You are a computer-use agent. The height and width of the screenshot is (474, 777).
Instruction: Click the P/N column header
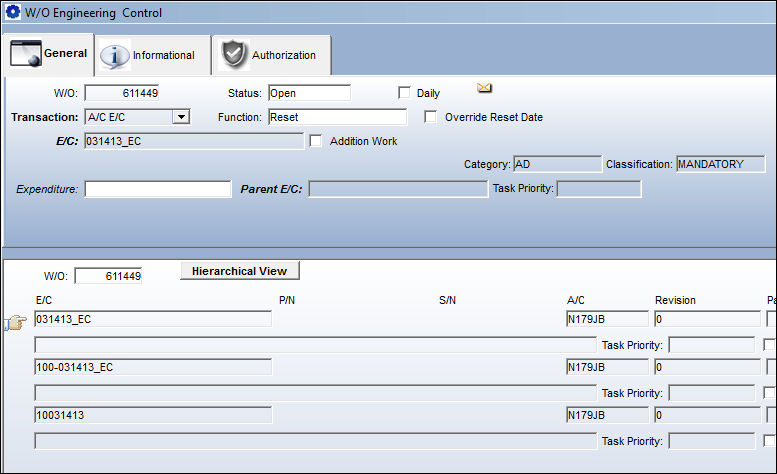[287, 300]
